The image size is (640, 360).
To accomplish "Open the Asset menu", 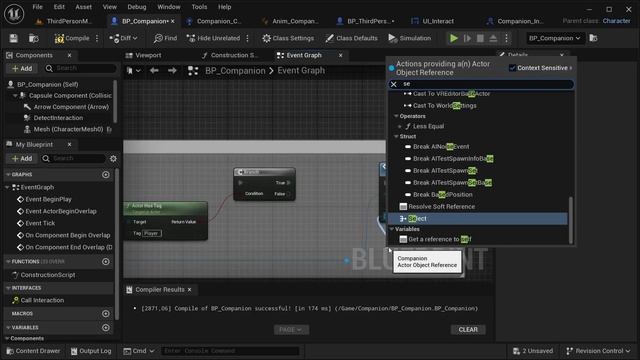I will [x=84, y=7].
